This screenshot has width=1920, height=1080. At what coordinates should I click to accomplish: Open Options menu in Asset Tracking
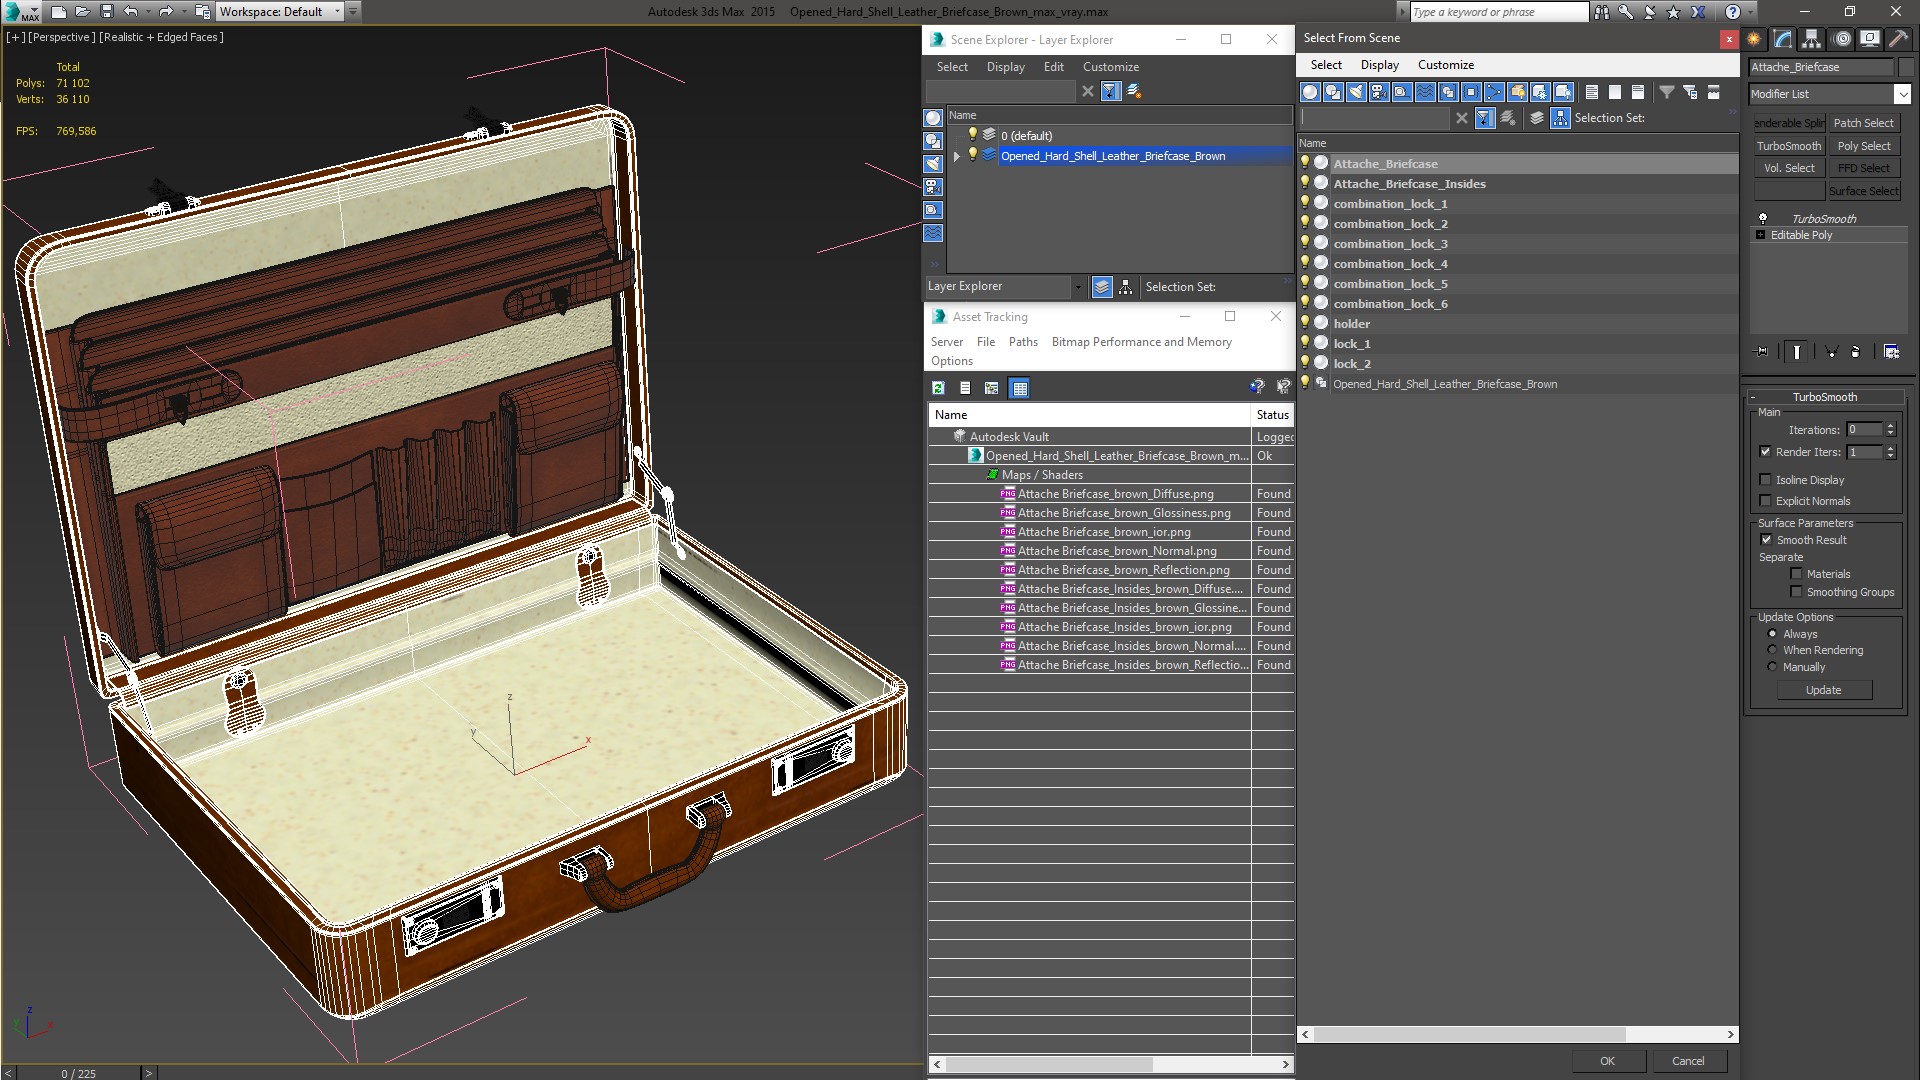pyautogui.click(x=951, y=361)
